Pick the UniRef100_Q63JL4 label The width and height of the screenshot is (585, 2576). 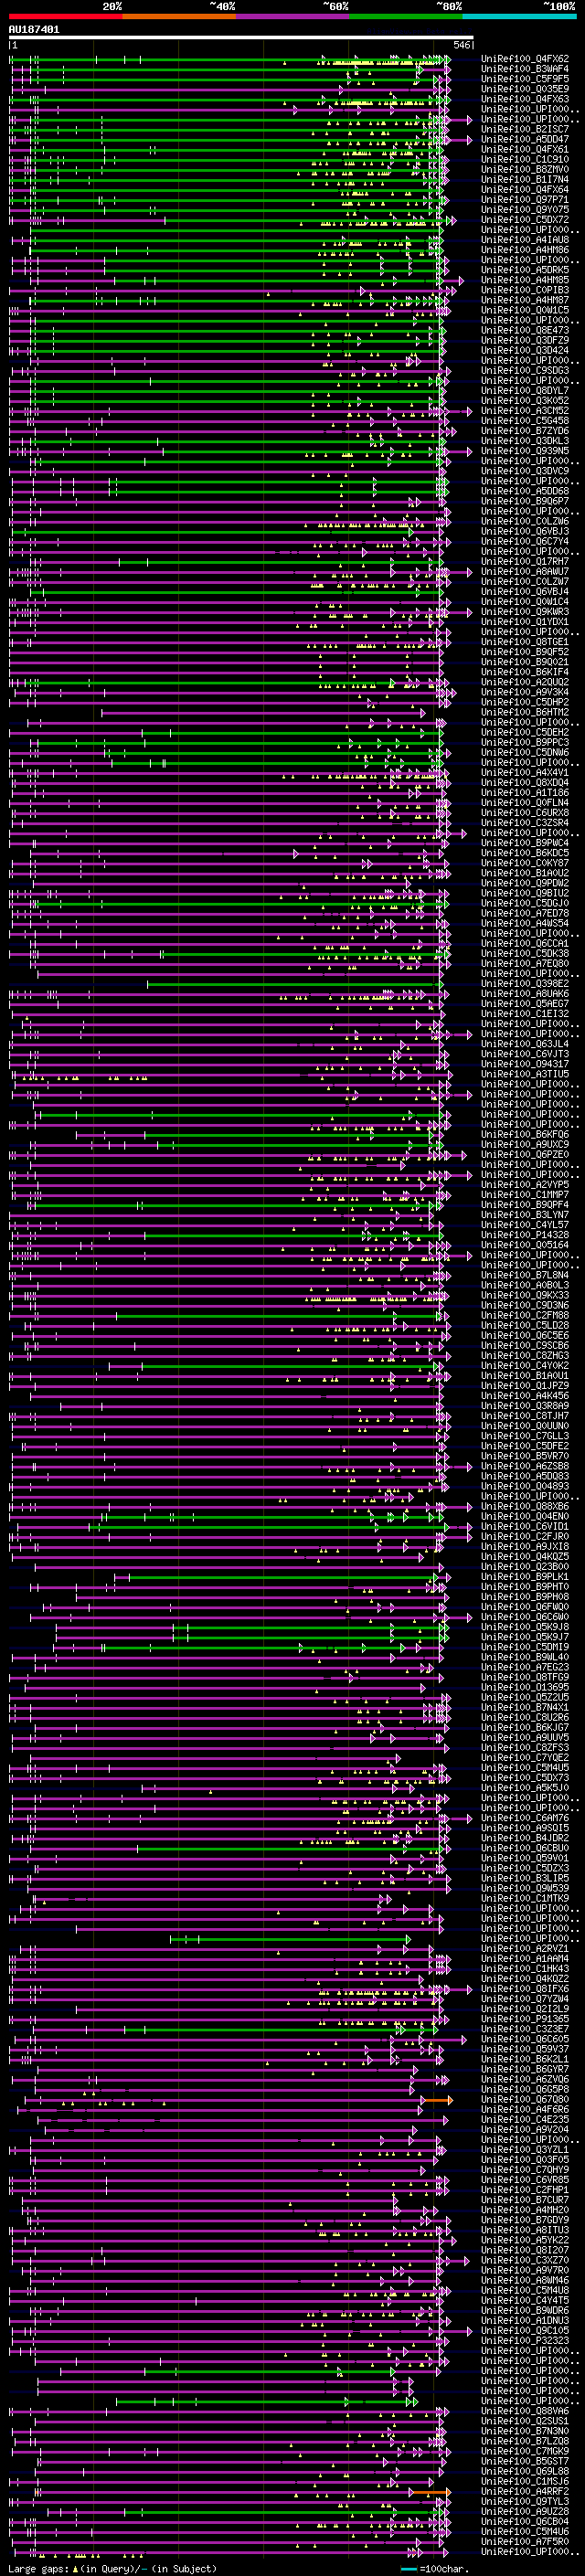pos(525,1044)
